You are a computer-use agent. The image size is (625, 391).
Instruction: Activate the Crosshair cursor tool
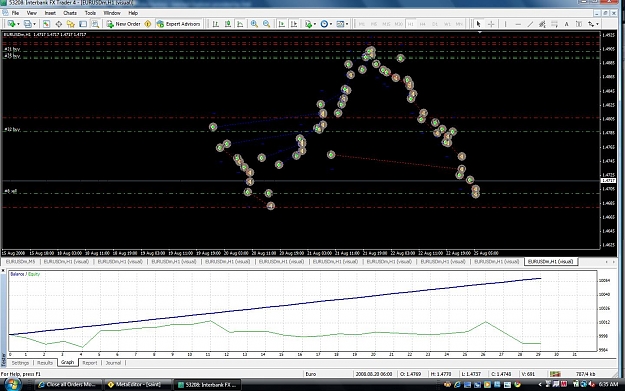[x=491, y=24]
